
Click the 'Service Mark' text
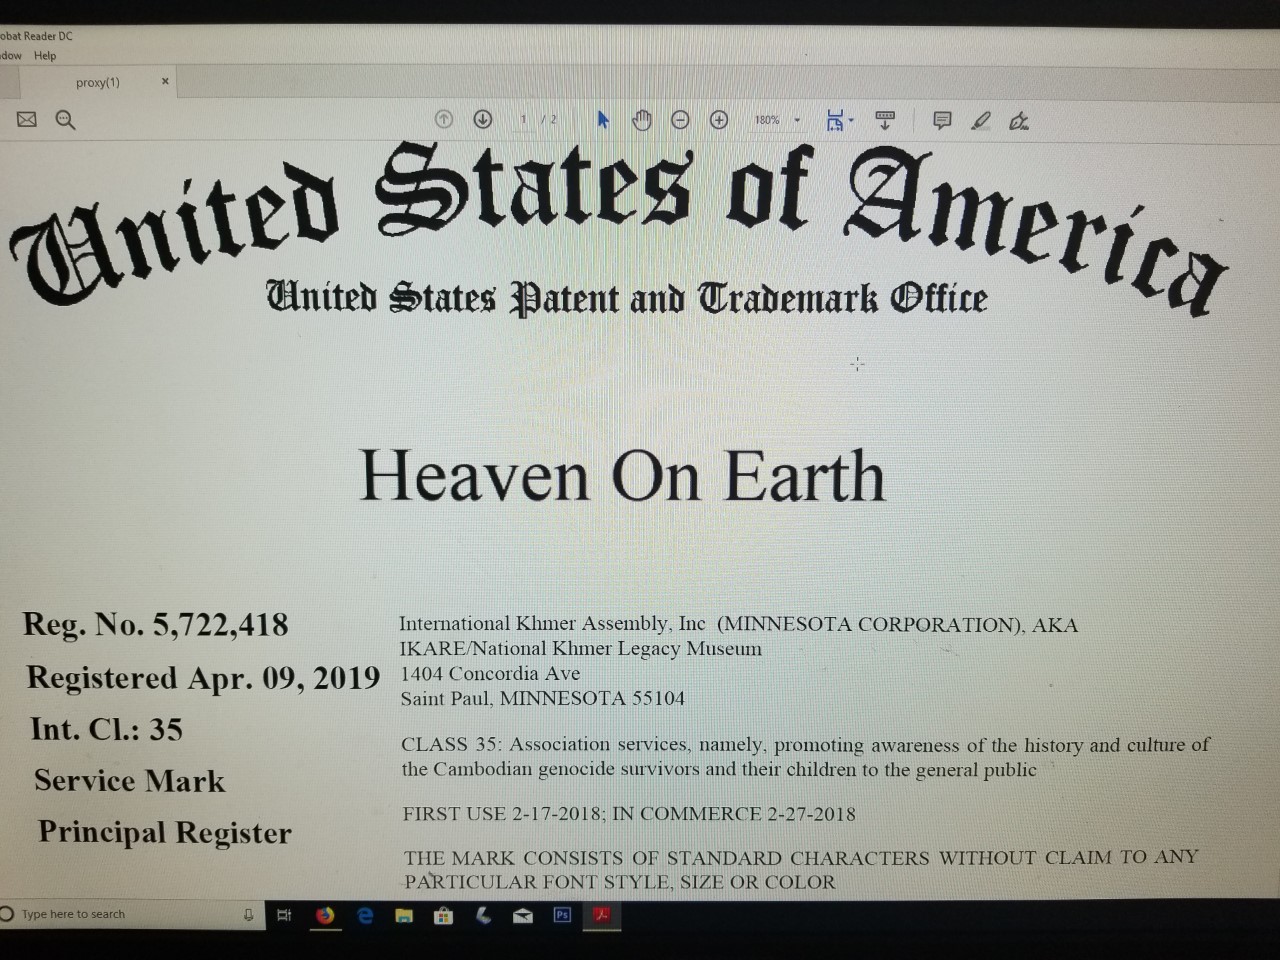pos(130,781)
